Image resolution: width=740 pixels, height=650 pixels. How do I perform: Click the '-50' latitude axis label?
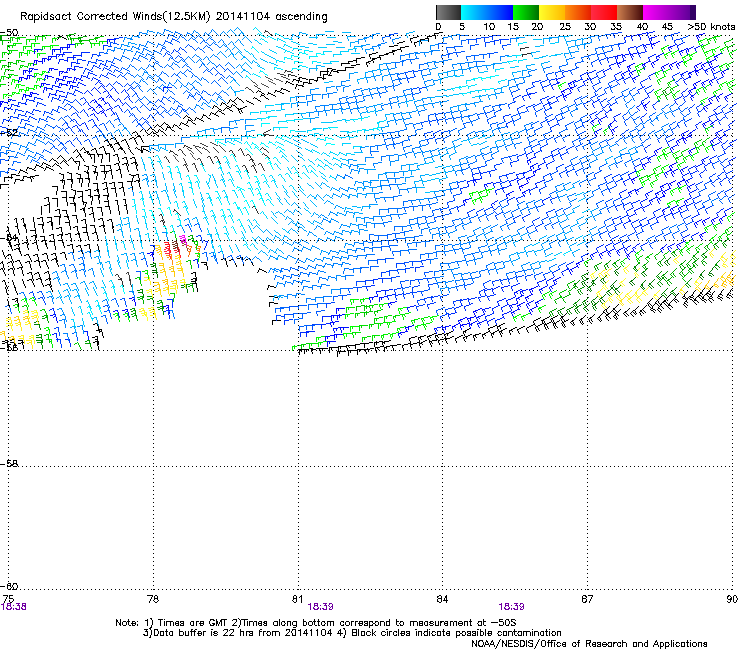click(x=9, y=33)
